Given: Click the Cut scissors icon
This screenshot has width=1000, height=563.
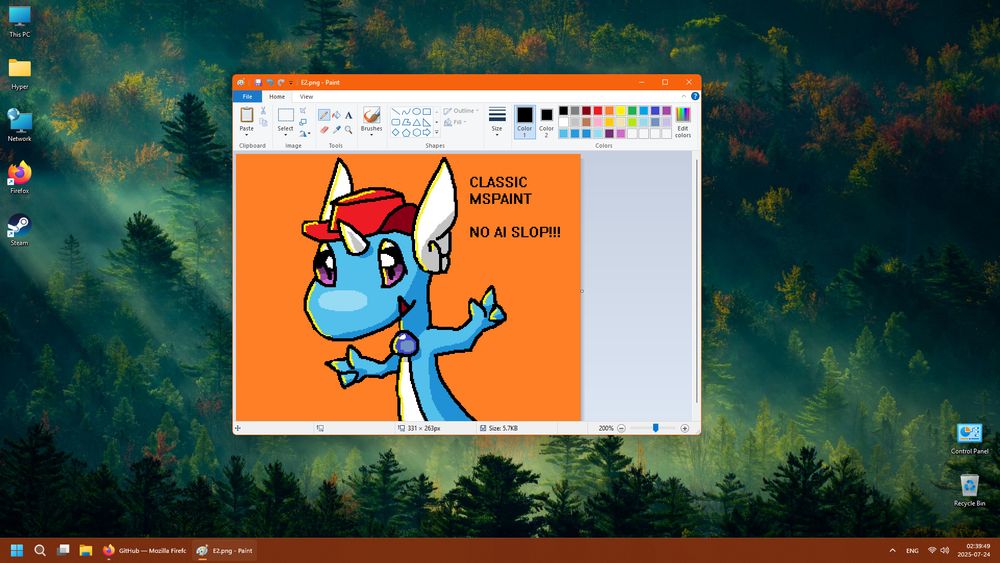Looking at the screenshot, I should pyautogui.click(x=263, y=111).
